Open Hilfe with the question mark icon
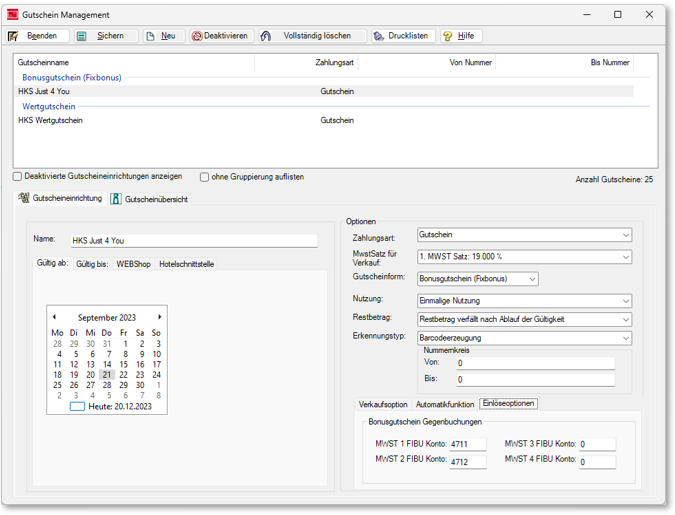The image size is (675, 515). coord(448,36)
